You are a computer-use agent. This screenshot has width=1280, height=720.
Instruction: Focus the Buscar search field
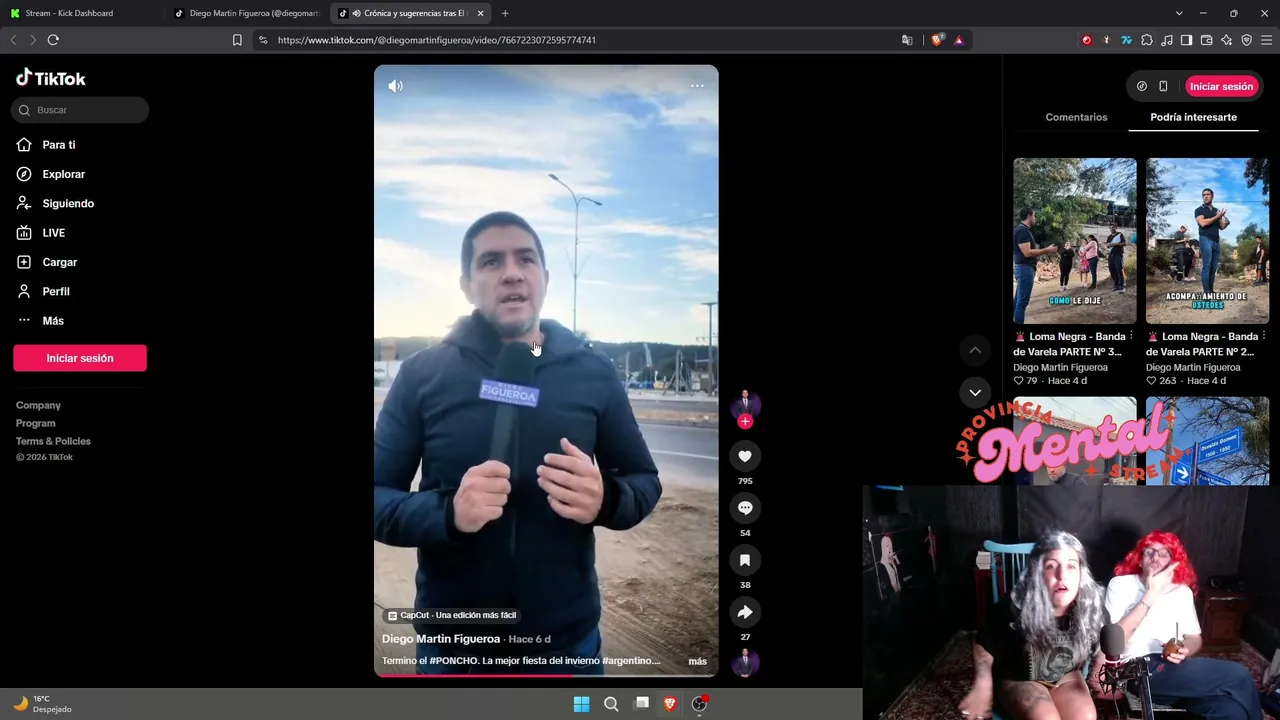(x=80, y=110)
